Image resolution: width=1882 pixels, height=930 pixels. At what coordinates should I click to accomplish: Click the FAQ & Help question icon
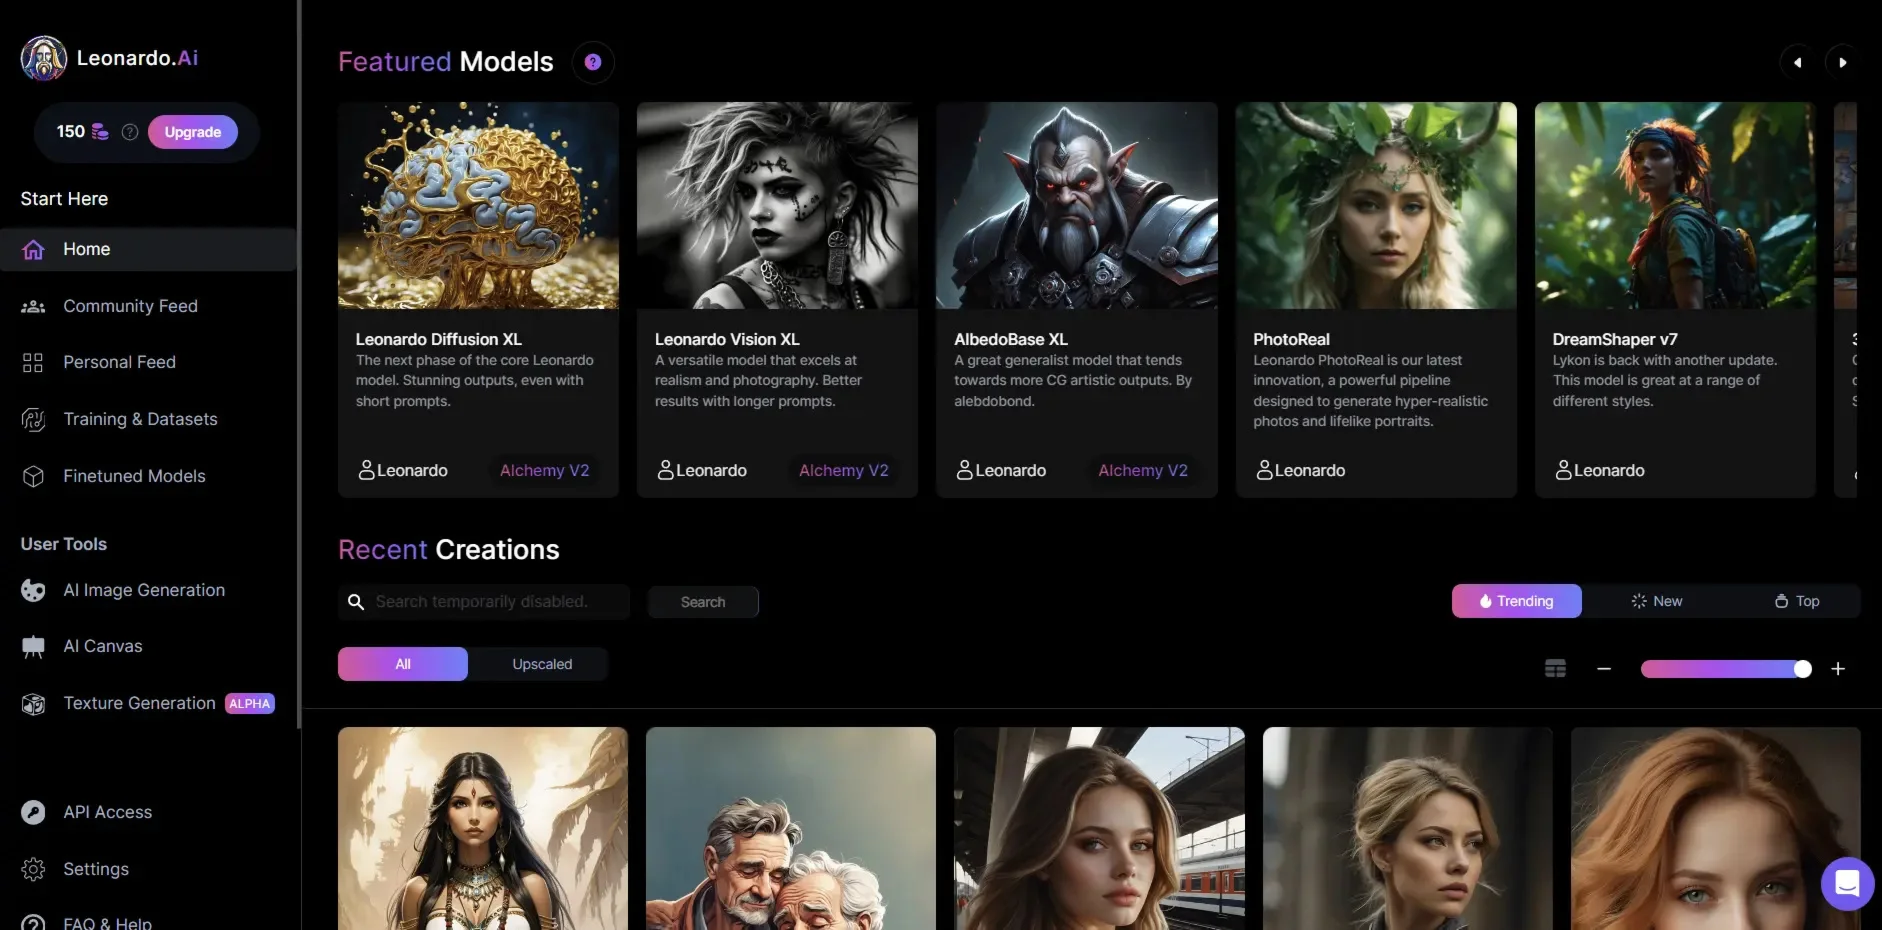point(33,924)
